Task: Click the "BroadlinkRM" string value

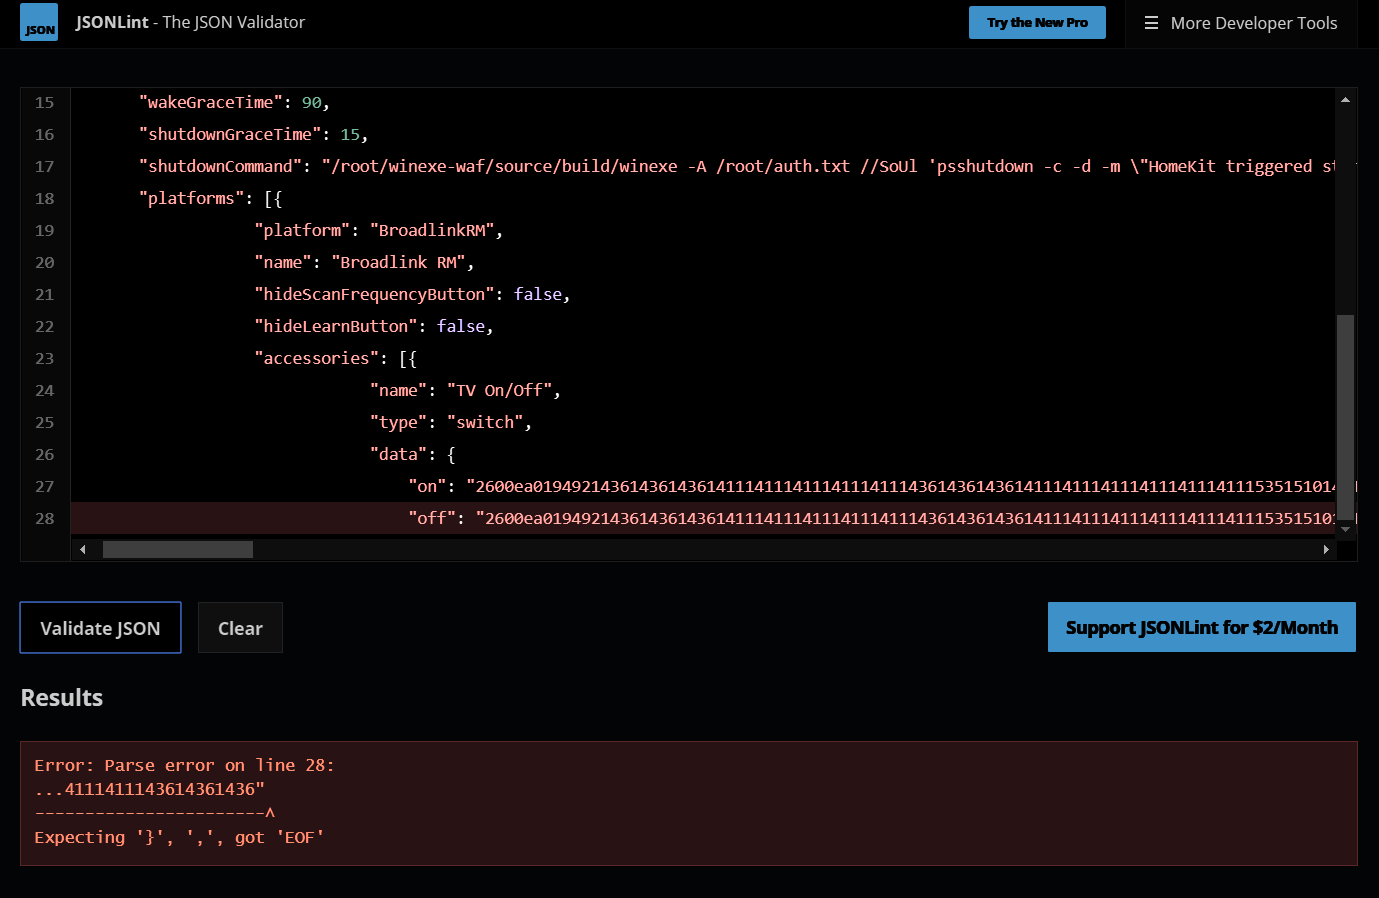Action: [432, 230]
